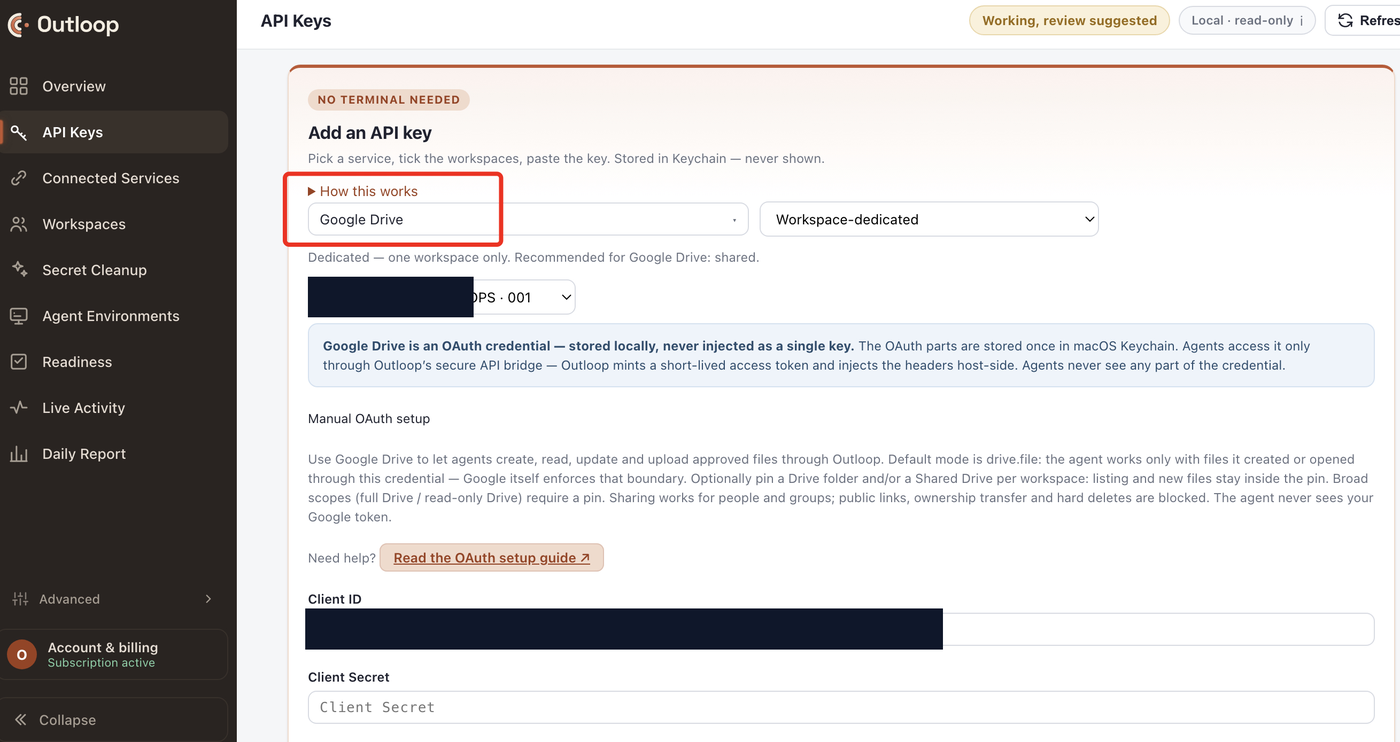Click the Local · read-only badge

pos(1247,20)
